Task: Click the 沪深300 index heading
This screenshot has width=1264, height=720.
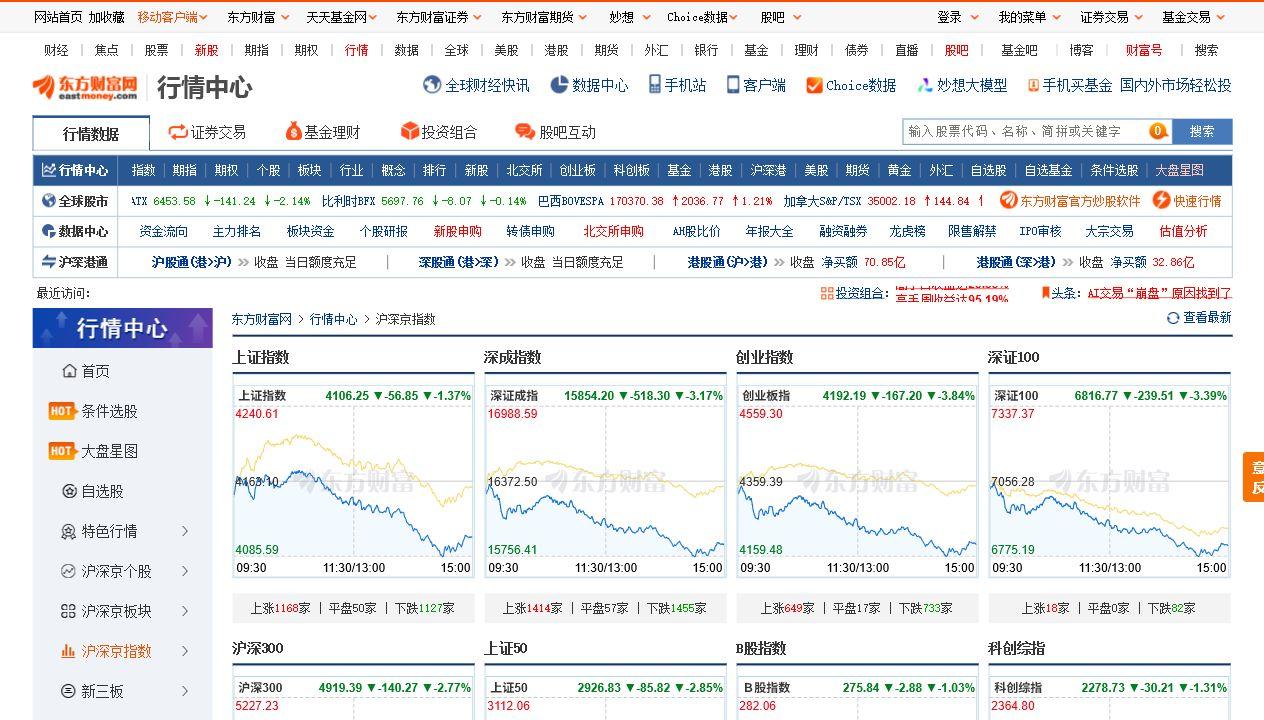Action: tap(258, 648)
